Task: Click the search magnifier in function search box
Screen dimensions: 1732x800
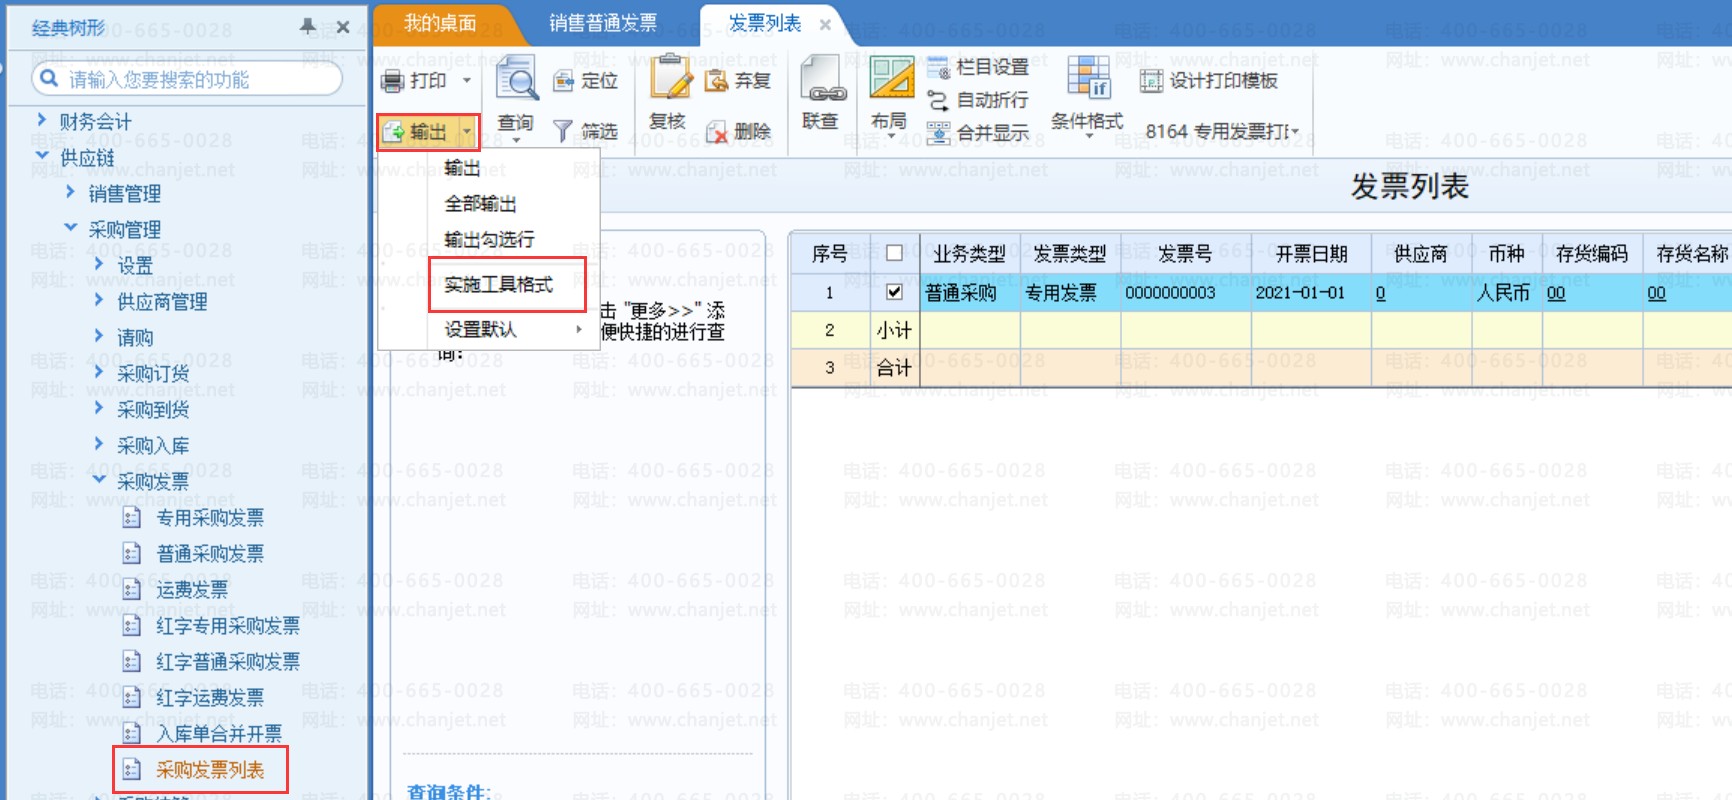Action: [48, 78]
